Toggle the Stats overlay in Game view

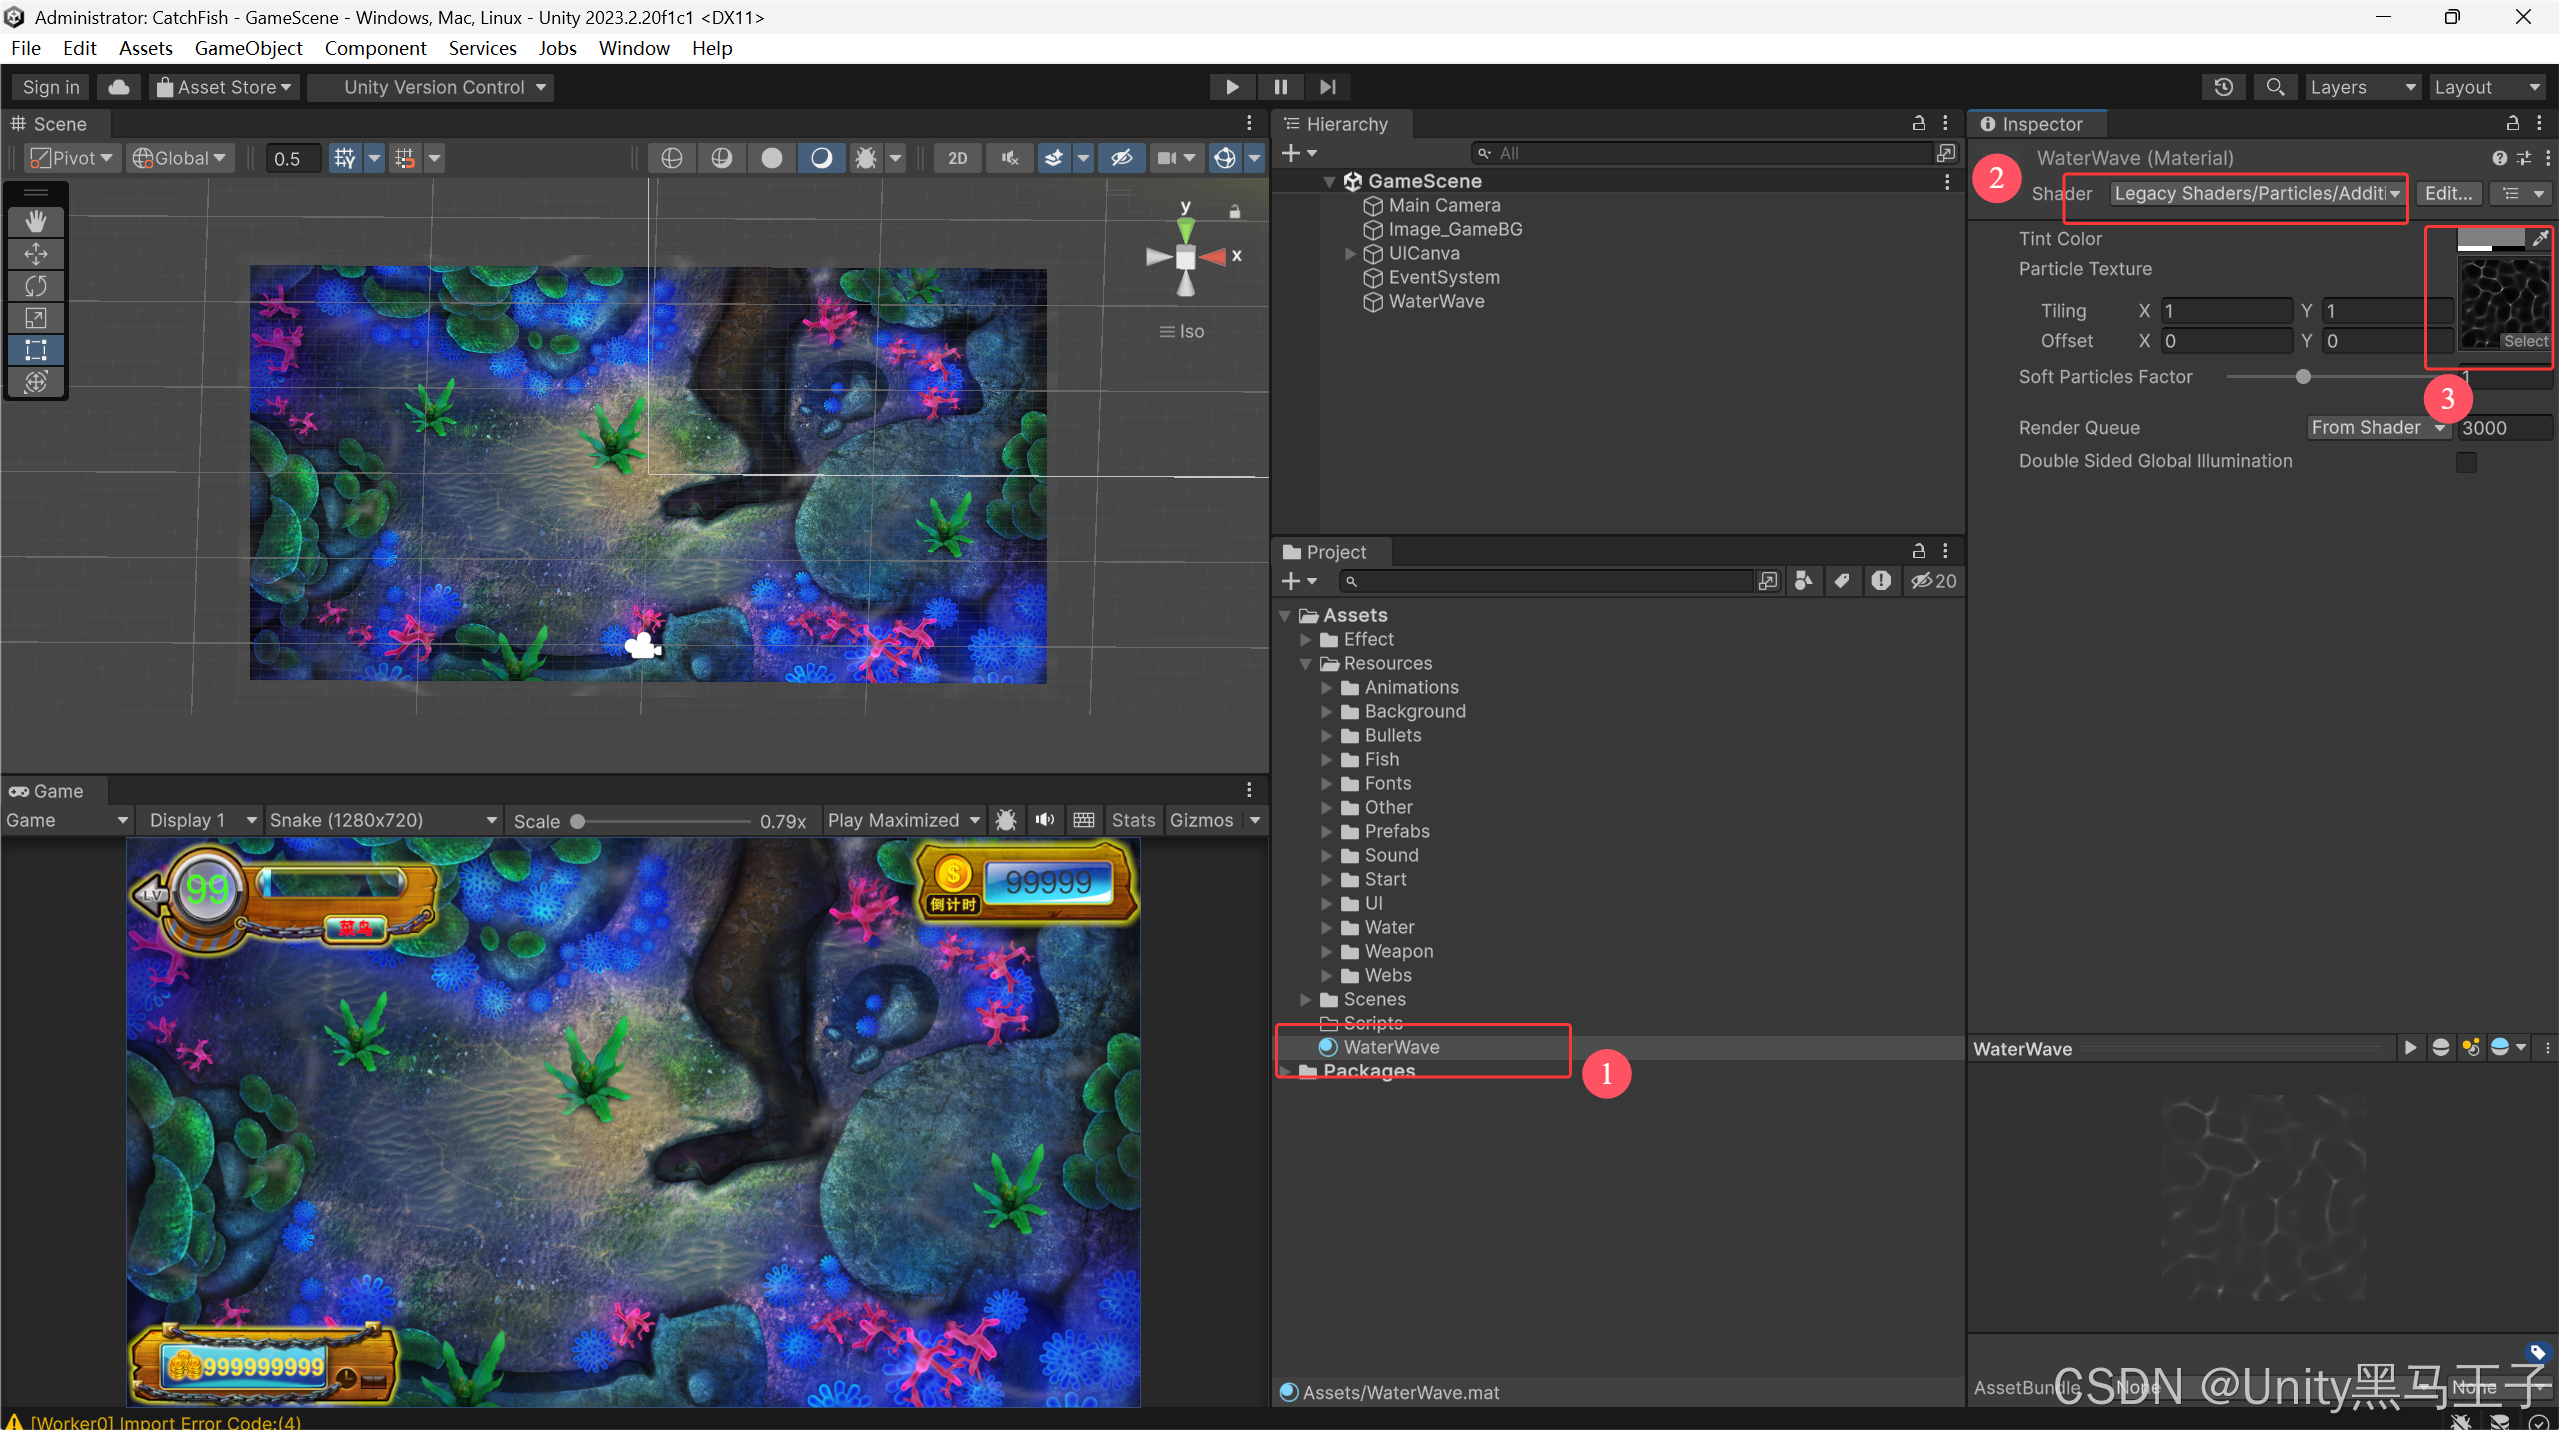point(1133,820)
